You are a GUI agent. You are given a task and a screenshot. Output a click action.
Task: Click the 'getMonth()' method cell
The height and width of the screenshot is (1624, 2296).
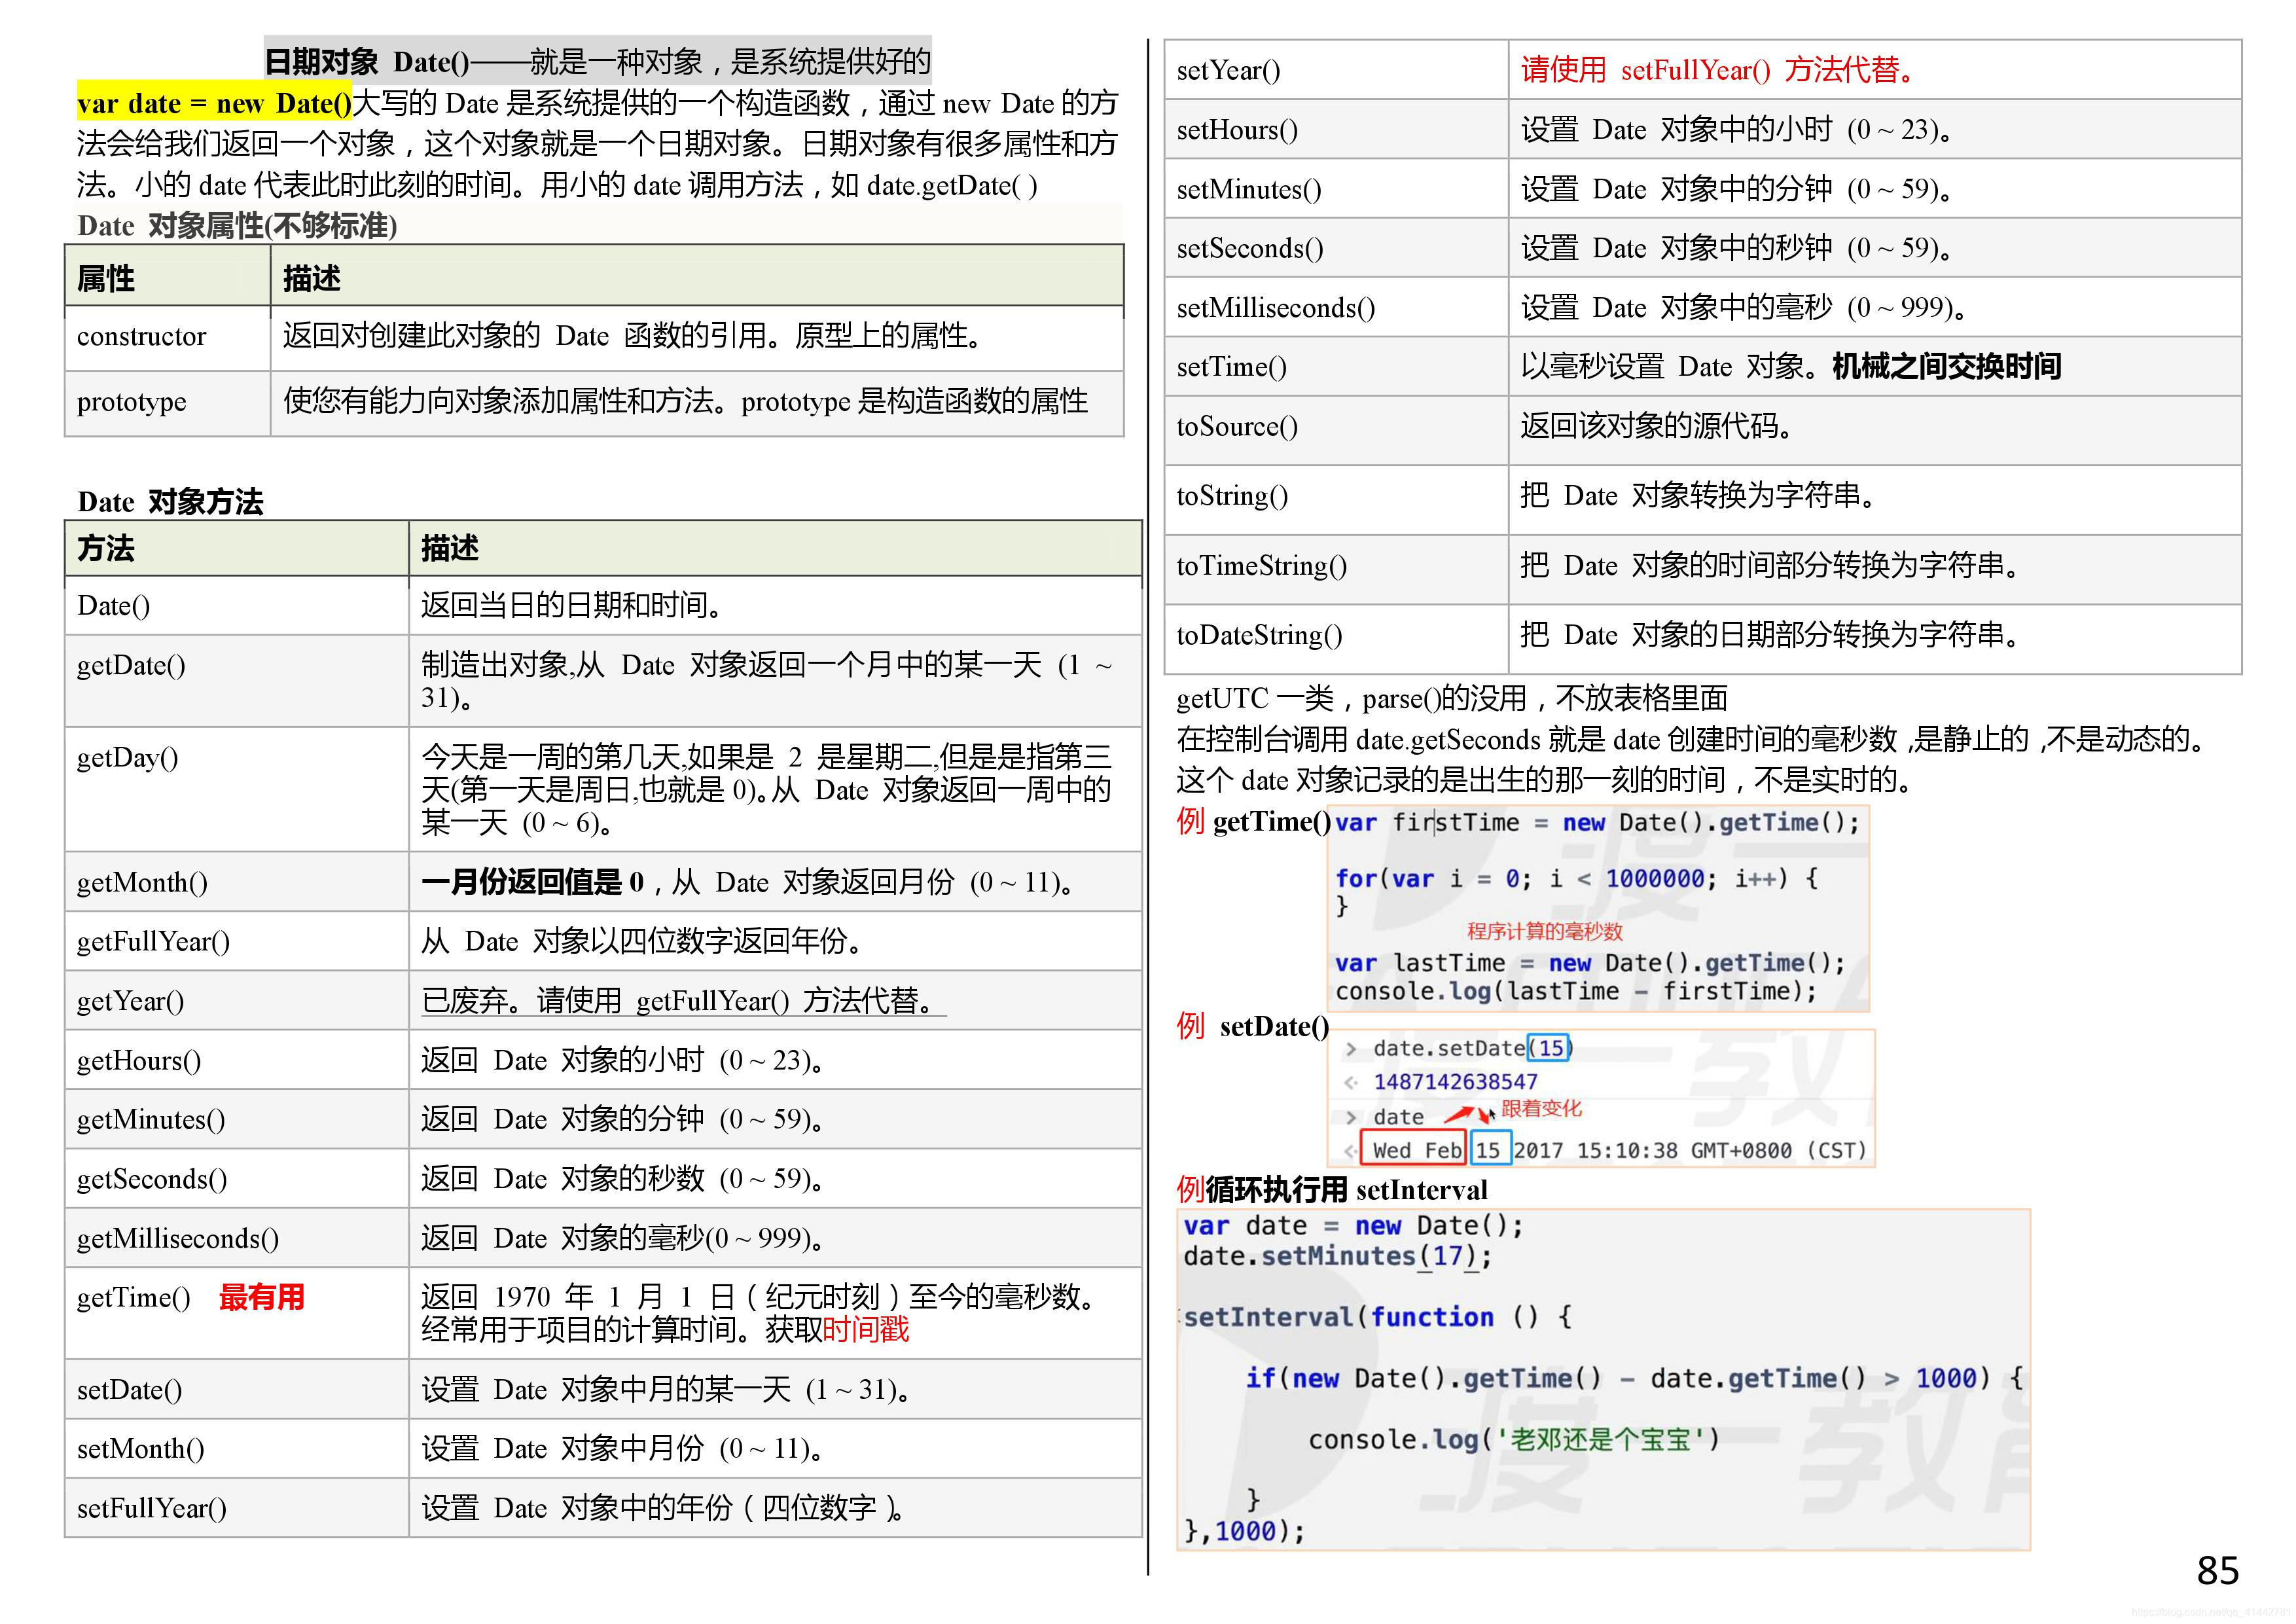(237, 882)
